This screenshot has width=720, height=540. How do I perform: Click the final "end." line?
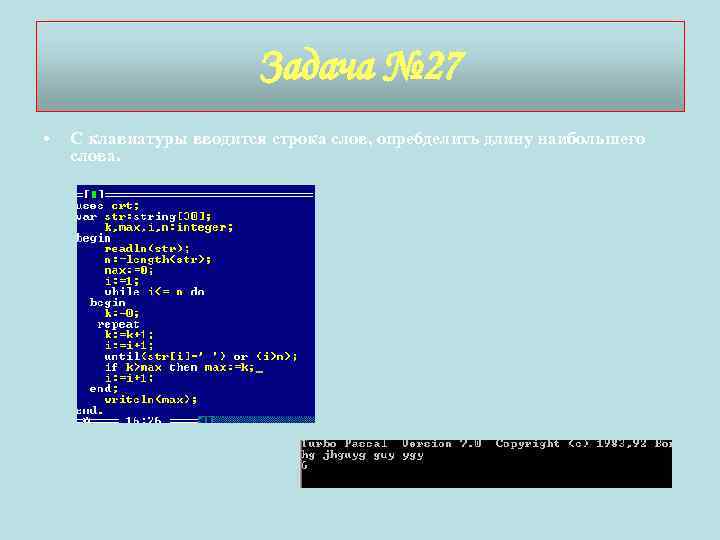[x=89, y=410]
